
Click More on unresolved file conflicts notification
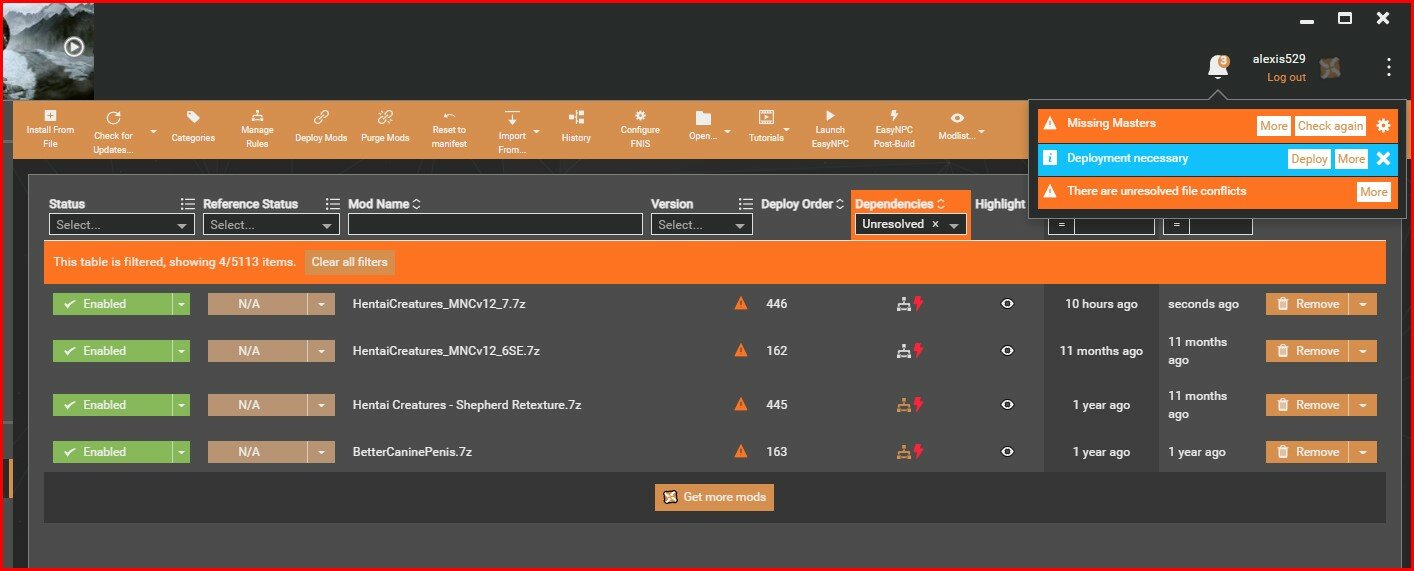pyautogui.click(x=1373, y=192)
